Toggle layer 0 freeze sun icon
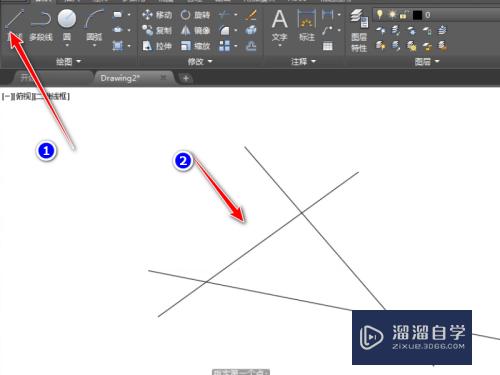The image size is (500, 375). pyautogui.click(x=392, y=14)
